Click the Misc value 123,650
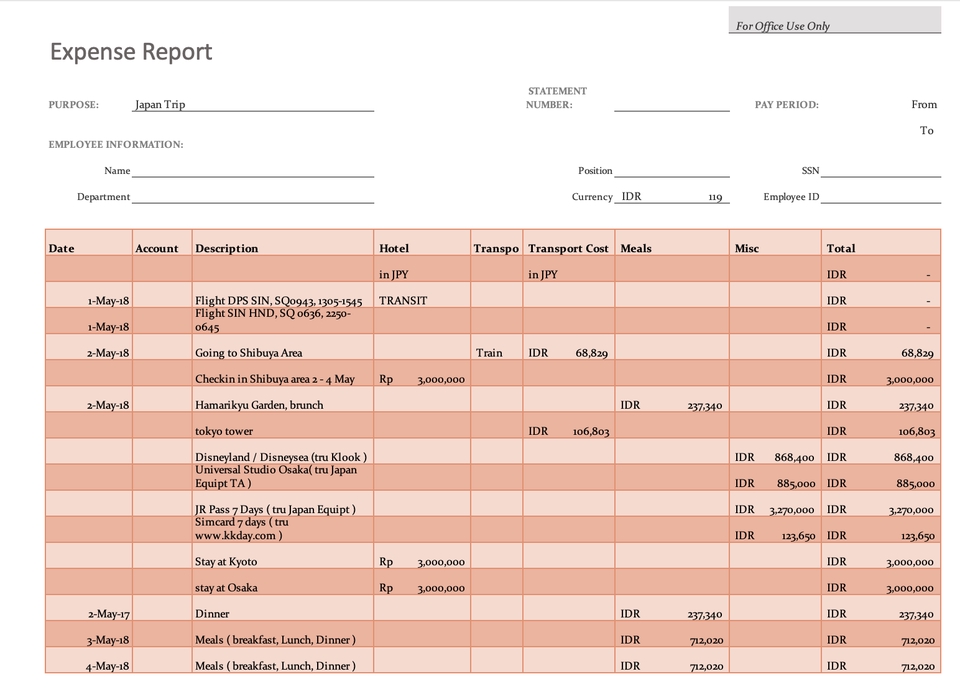This screenshot has width=960, height=692. [775, 529]
